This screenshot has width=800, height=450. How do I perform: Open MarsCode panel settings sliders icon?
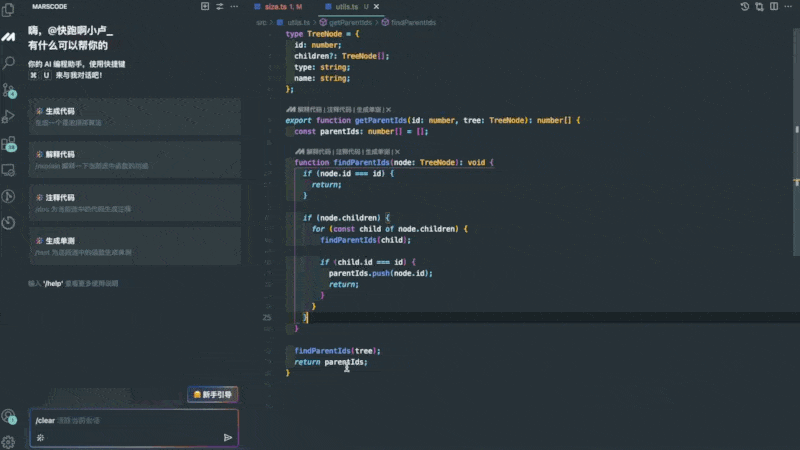[x=219, y=7]
